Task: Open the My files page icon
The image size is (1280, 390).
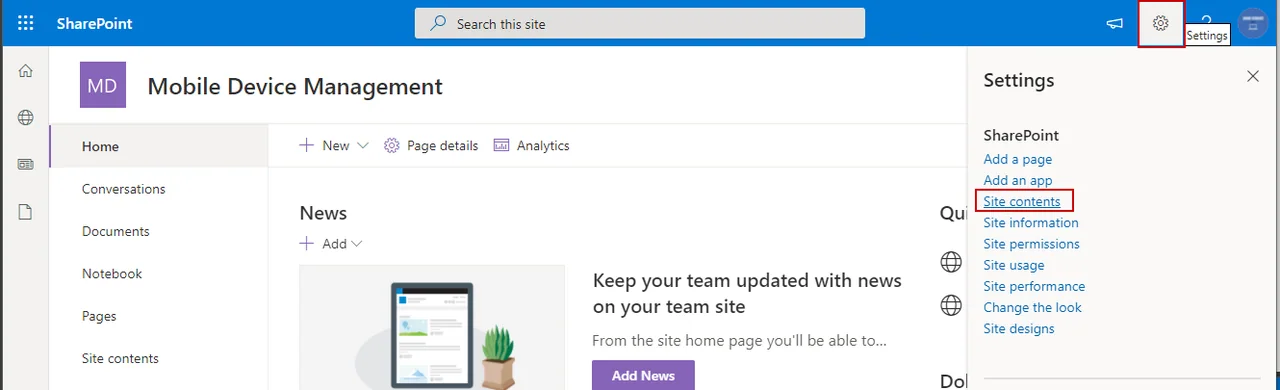Action: tap(26, 212)
